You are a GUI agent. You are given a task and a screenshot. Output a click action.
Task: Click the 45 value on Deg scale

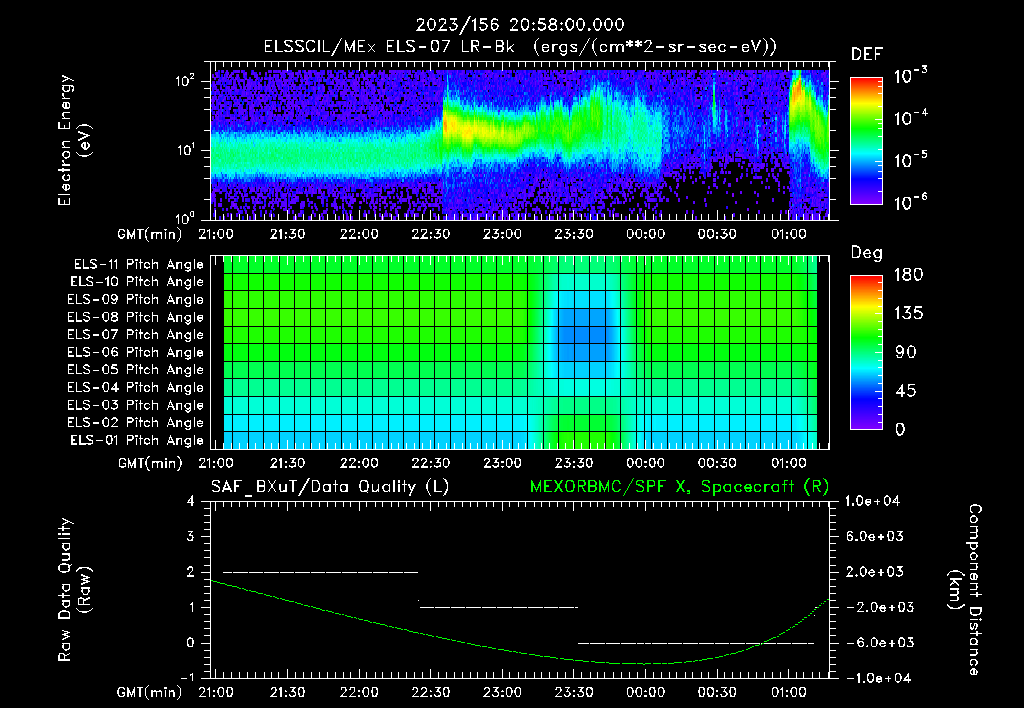point(905,391)
